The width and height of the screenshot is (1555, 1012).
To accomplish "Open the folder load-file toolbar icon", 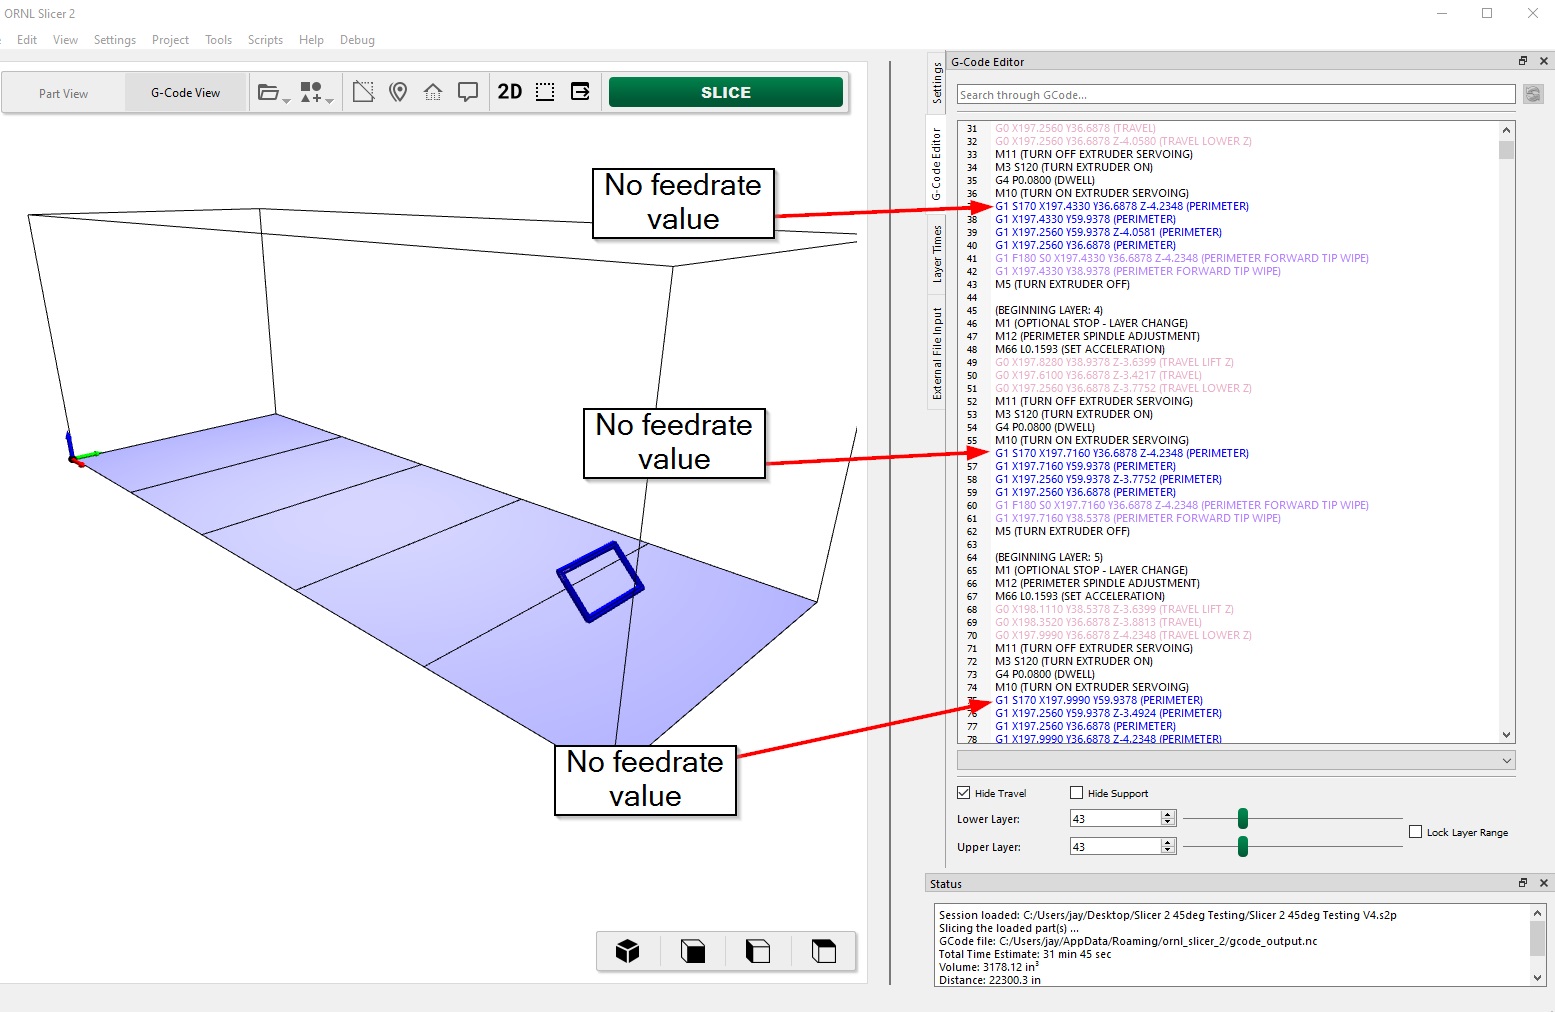I will tap(268, 92).
